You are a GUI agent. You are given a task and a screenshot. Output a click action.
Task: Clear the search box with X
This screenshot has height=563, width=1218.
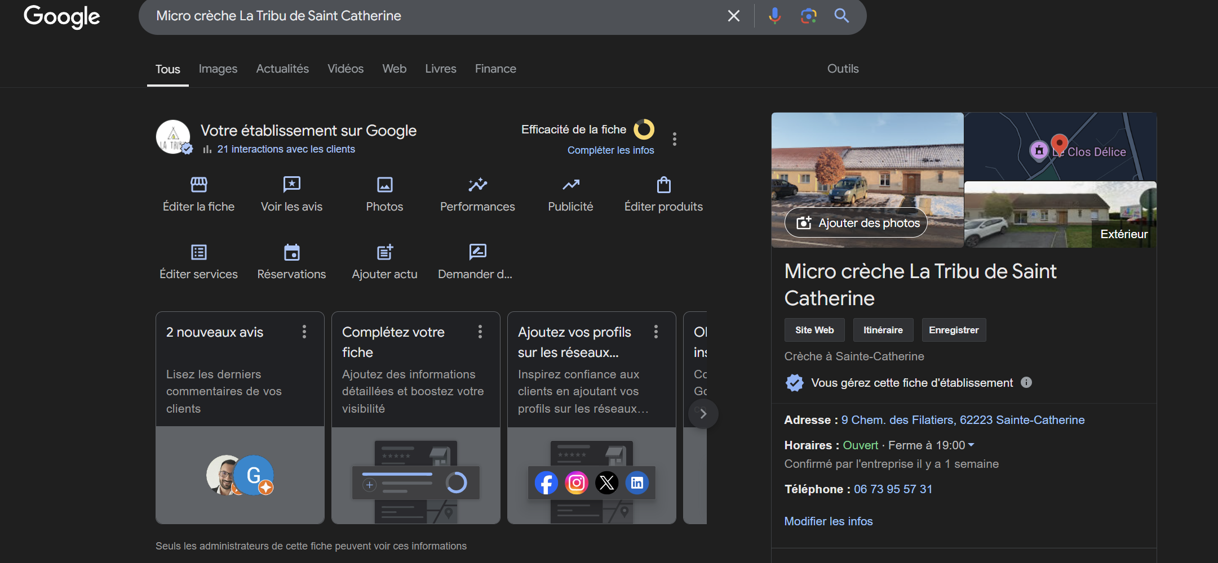tap(733, 16)
